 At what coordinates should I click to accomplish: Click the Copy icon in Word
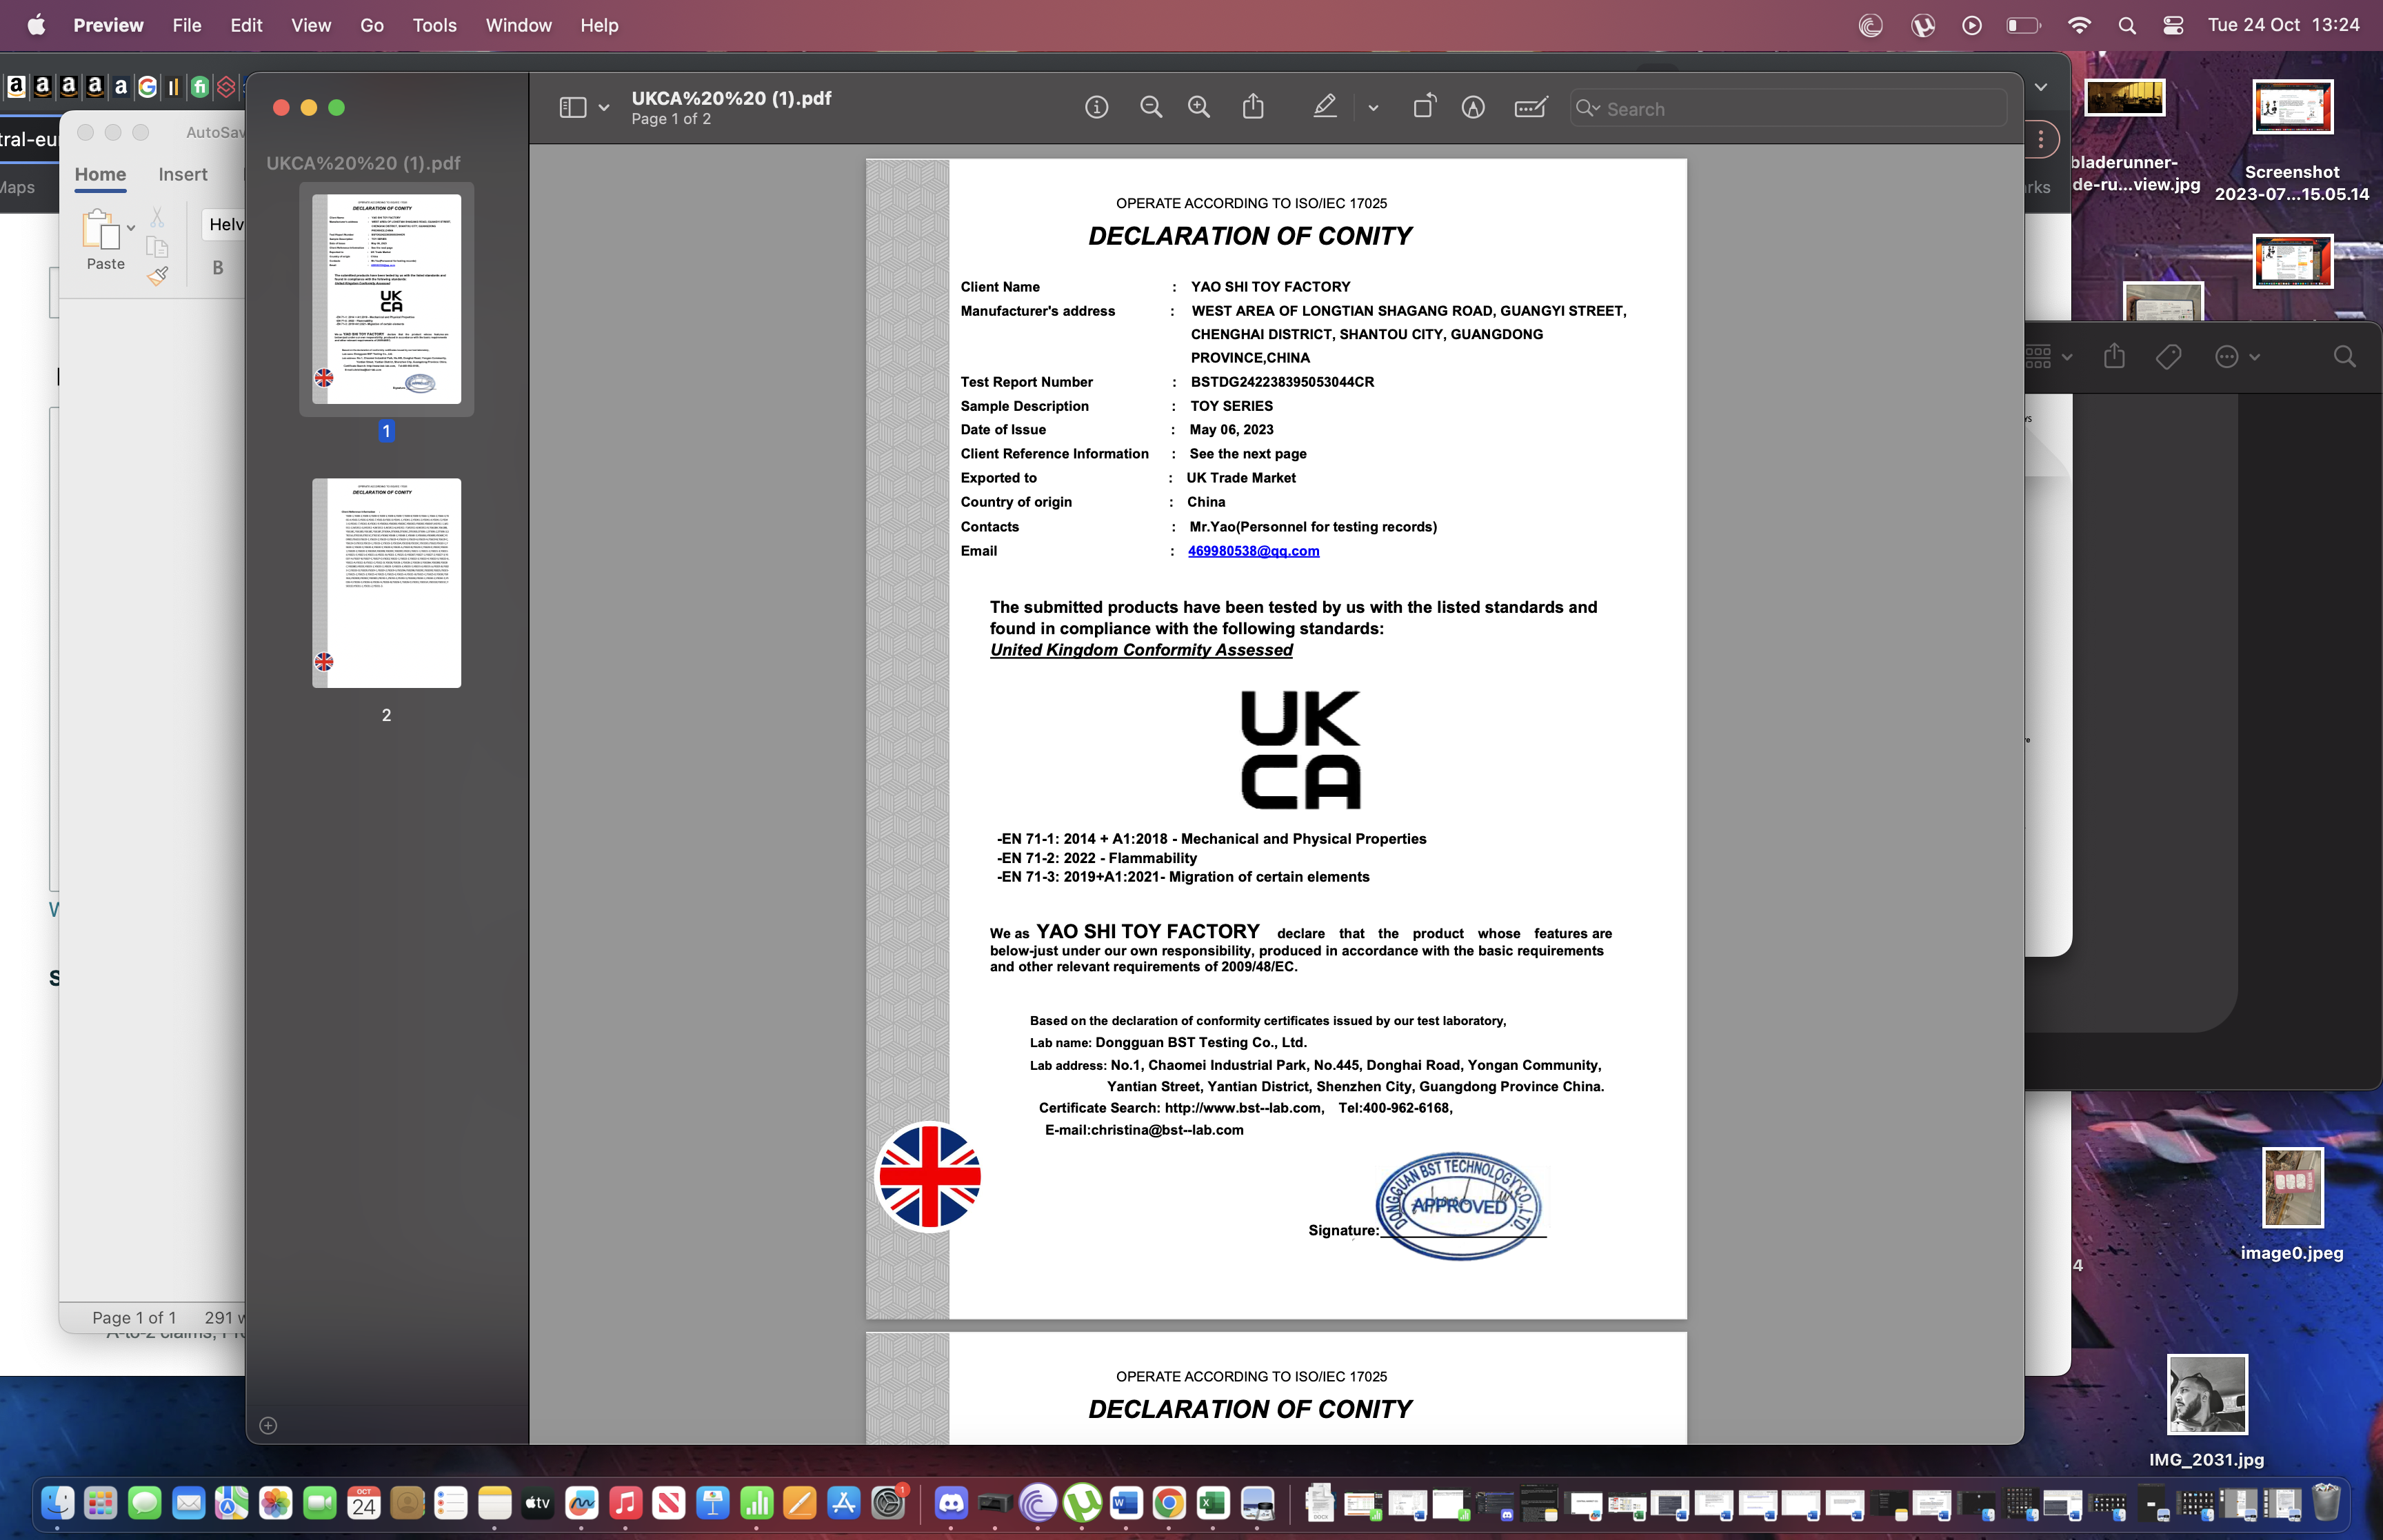pyautogui.click(x=157, y=247)
